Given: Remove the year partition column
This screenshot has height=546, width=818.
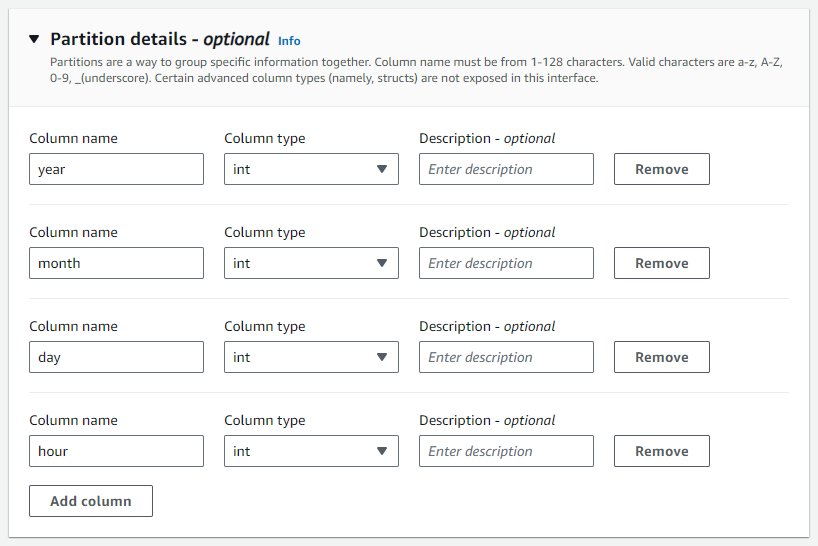Looking at the screenshot, I should pyautogui.click(x=661, y=169).
